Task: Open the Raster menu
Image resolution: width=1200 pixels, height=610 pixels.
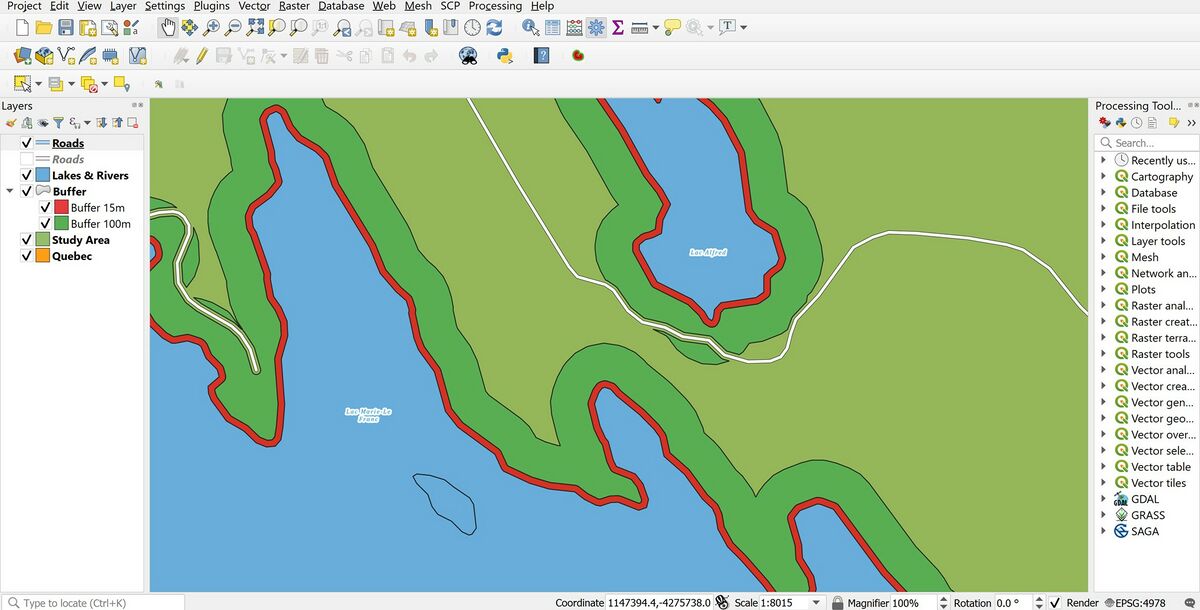Action: pyautogui.click(x=294, y=6)
